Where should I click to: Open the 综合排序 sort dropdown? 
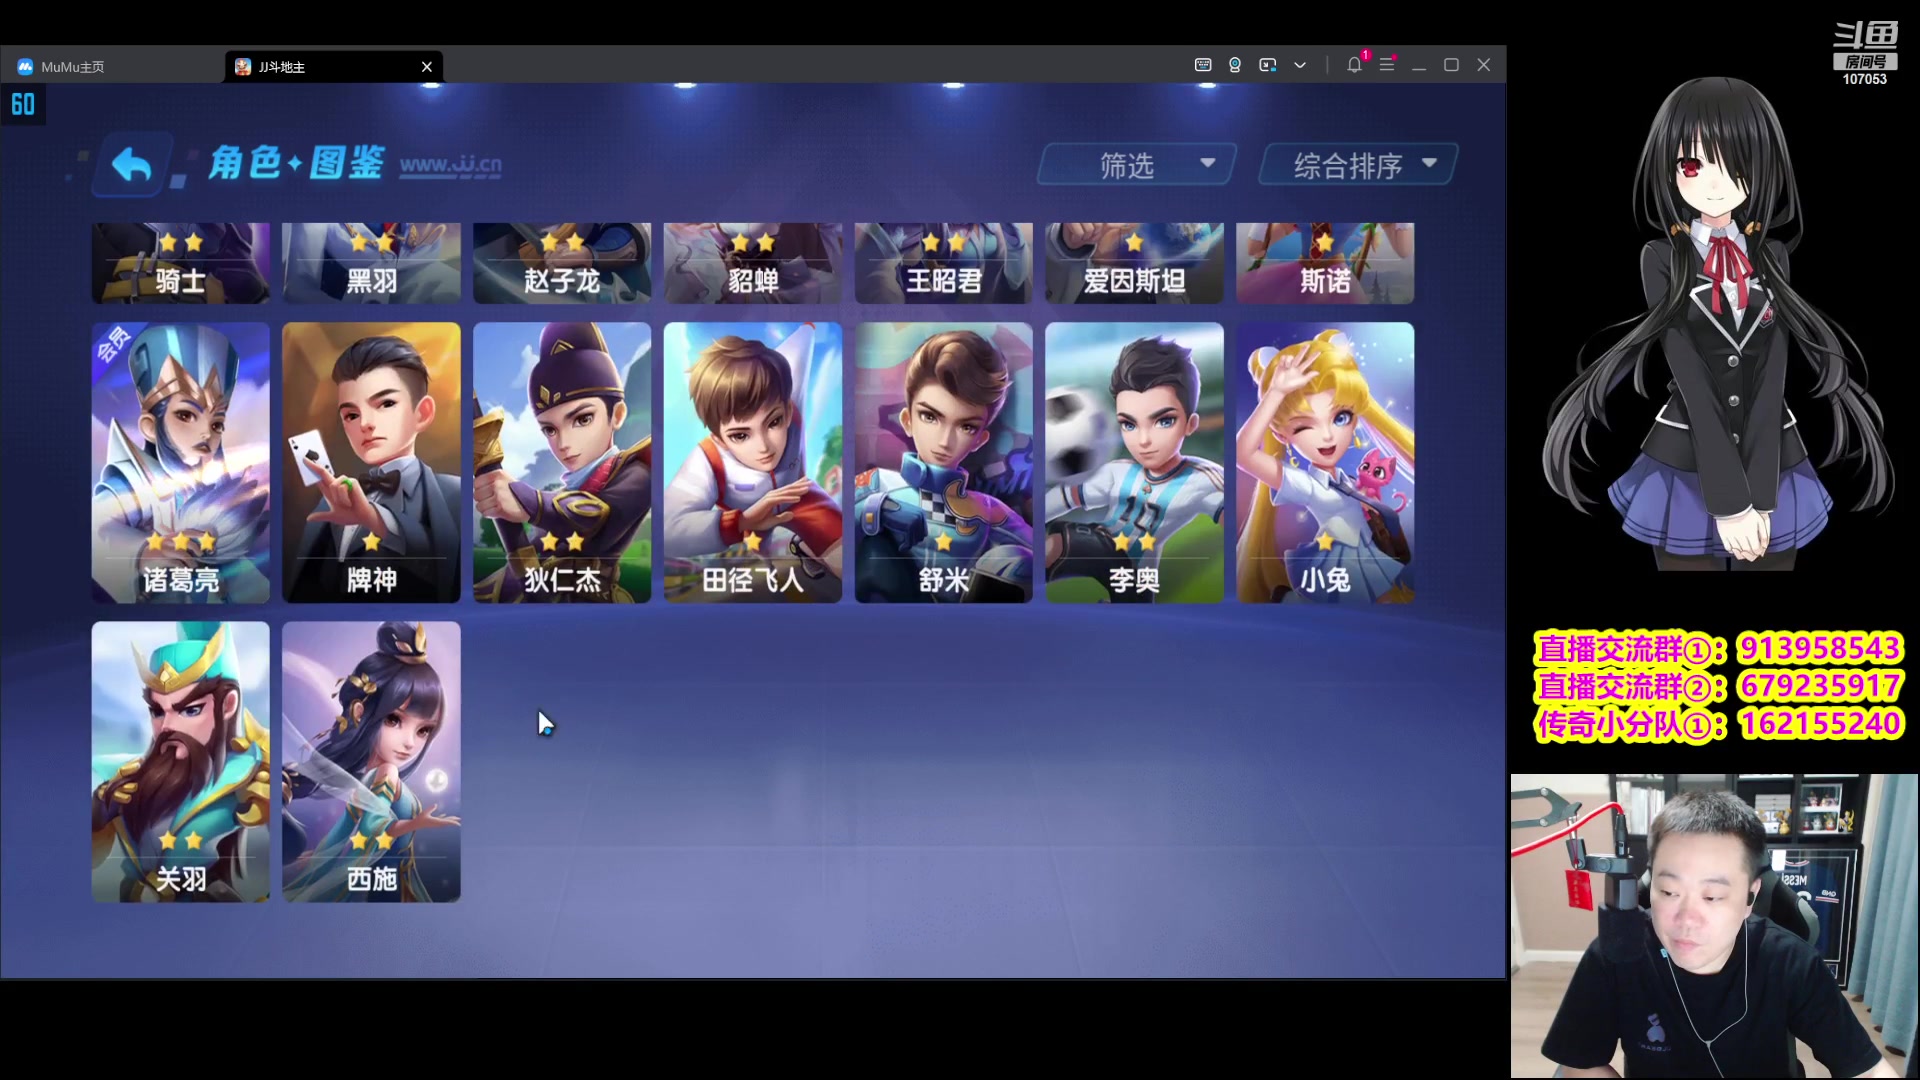pyautogui.click(x=1358, y=165)
